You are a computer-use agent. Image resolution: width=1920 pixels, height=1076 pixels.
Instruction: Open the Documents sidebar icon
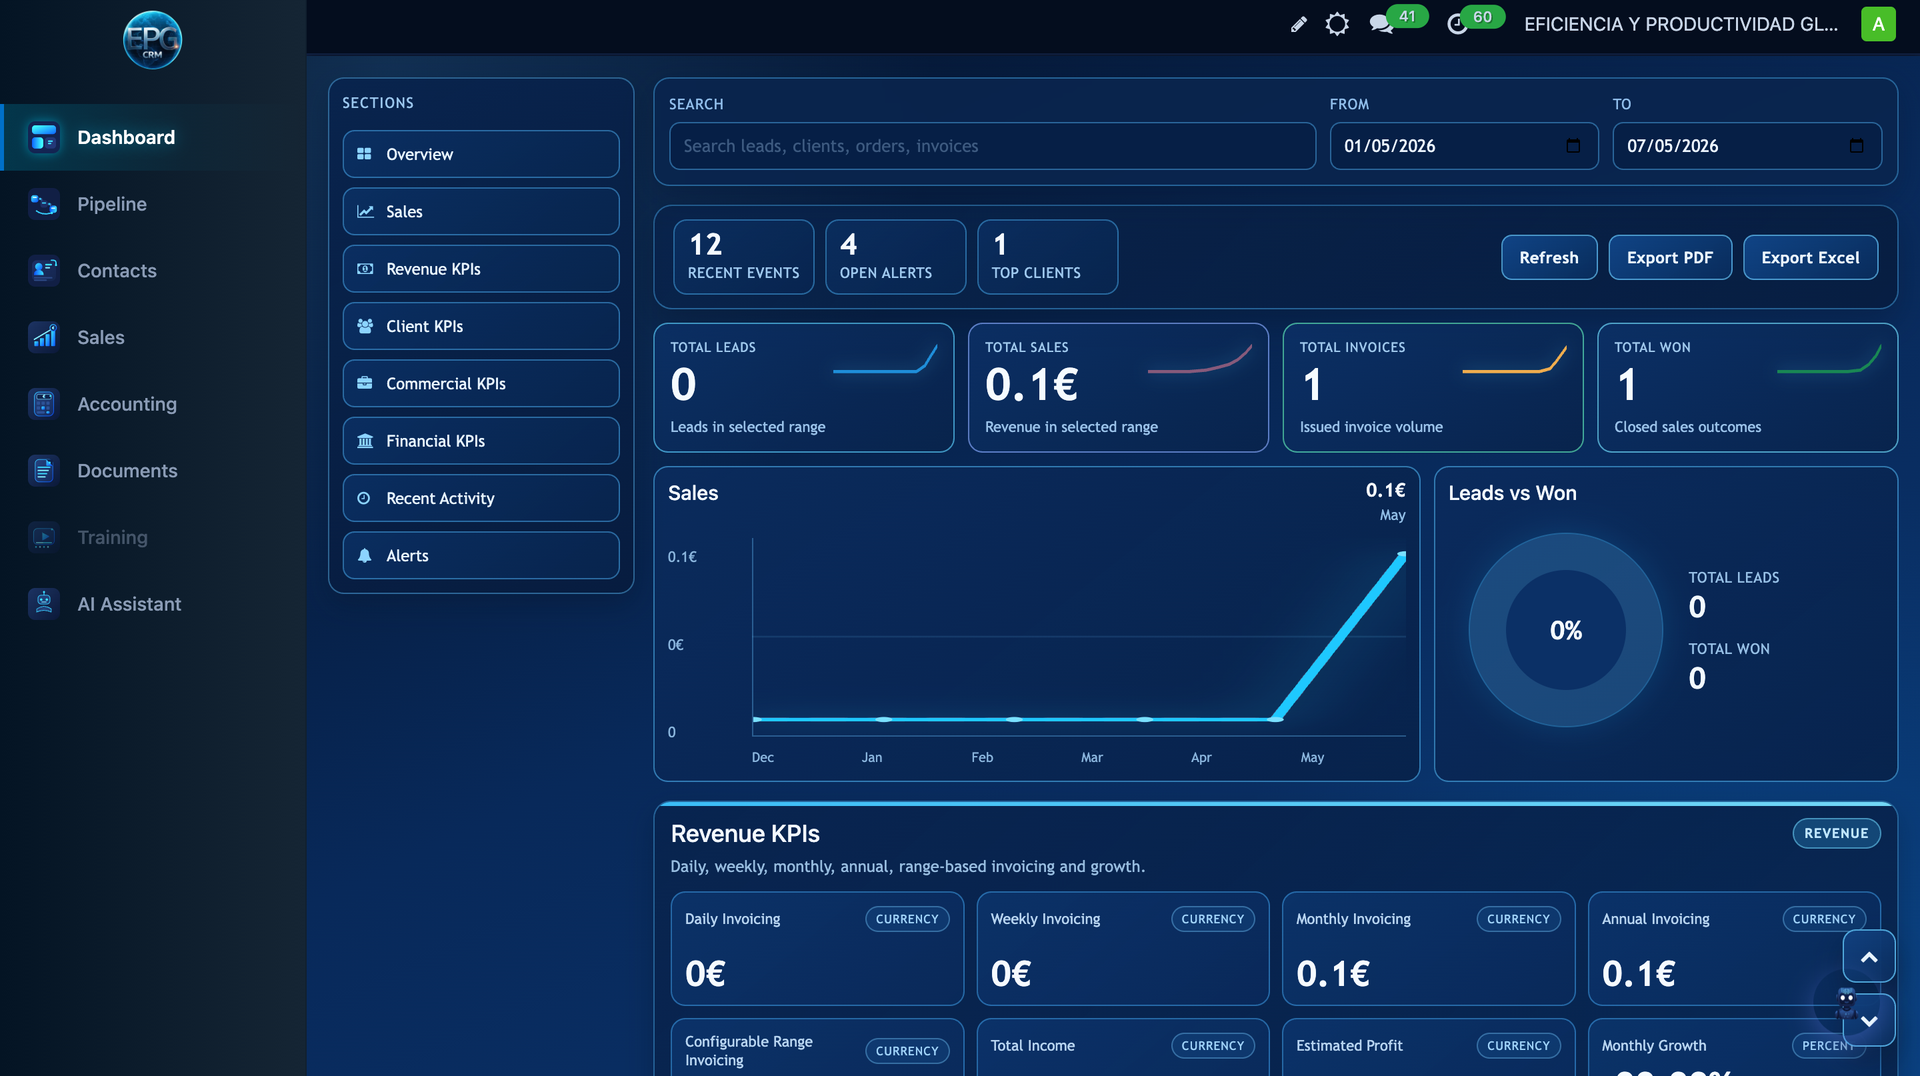pyautogui.click(x=44, y=471)
